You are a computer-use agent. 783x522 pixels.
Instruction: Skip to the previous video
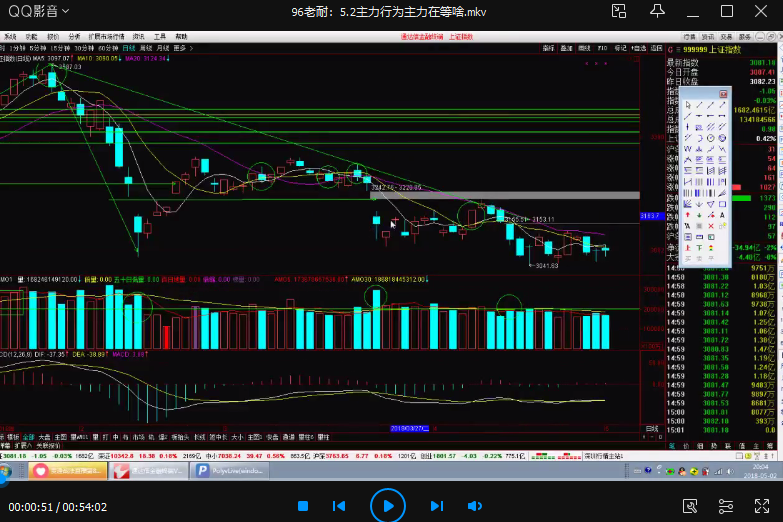[339, 506]
